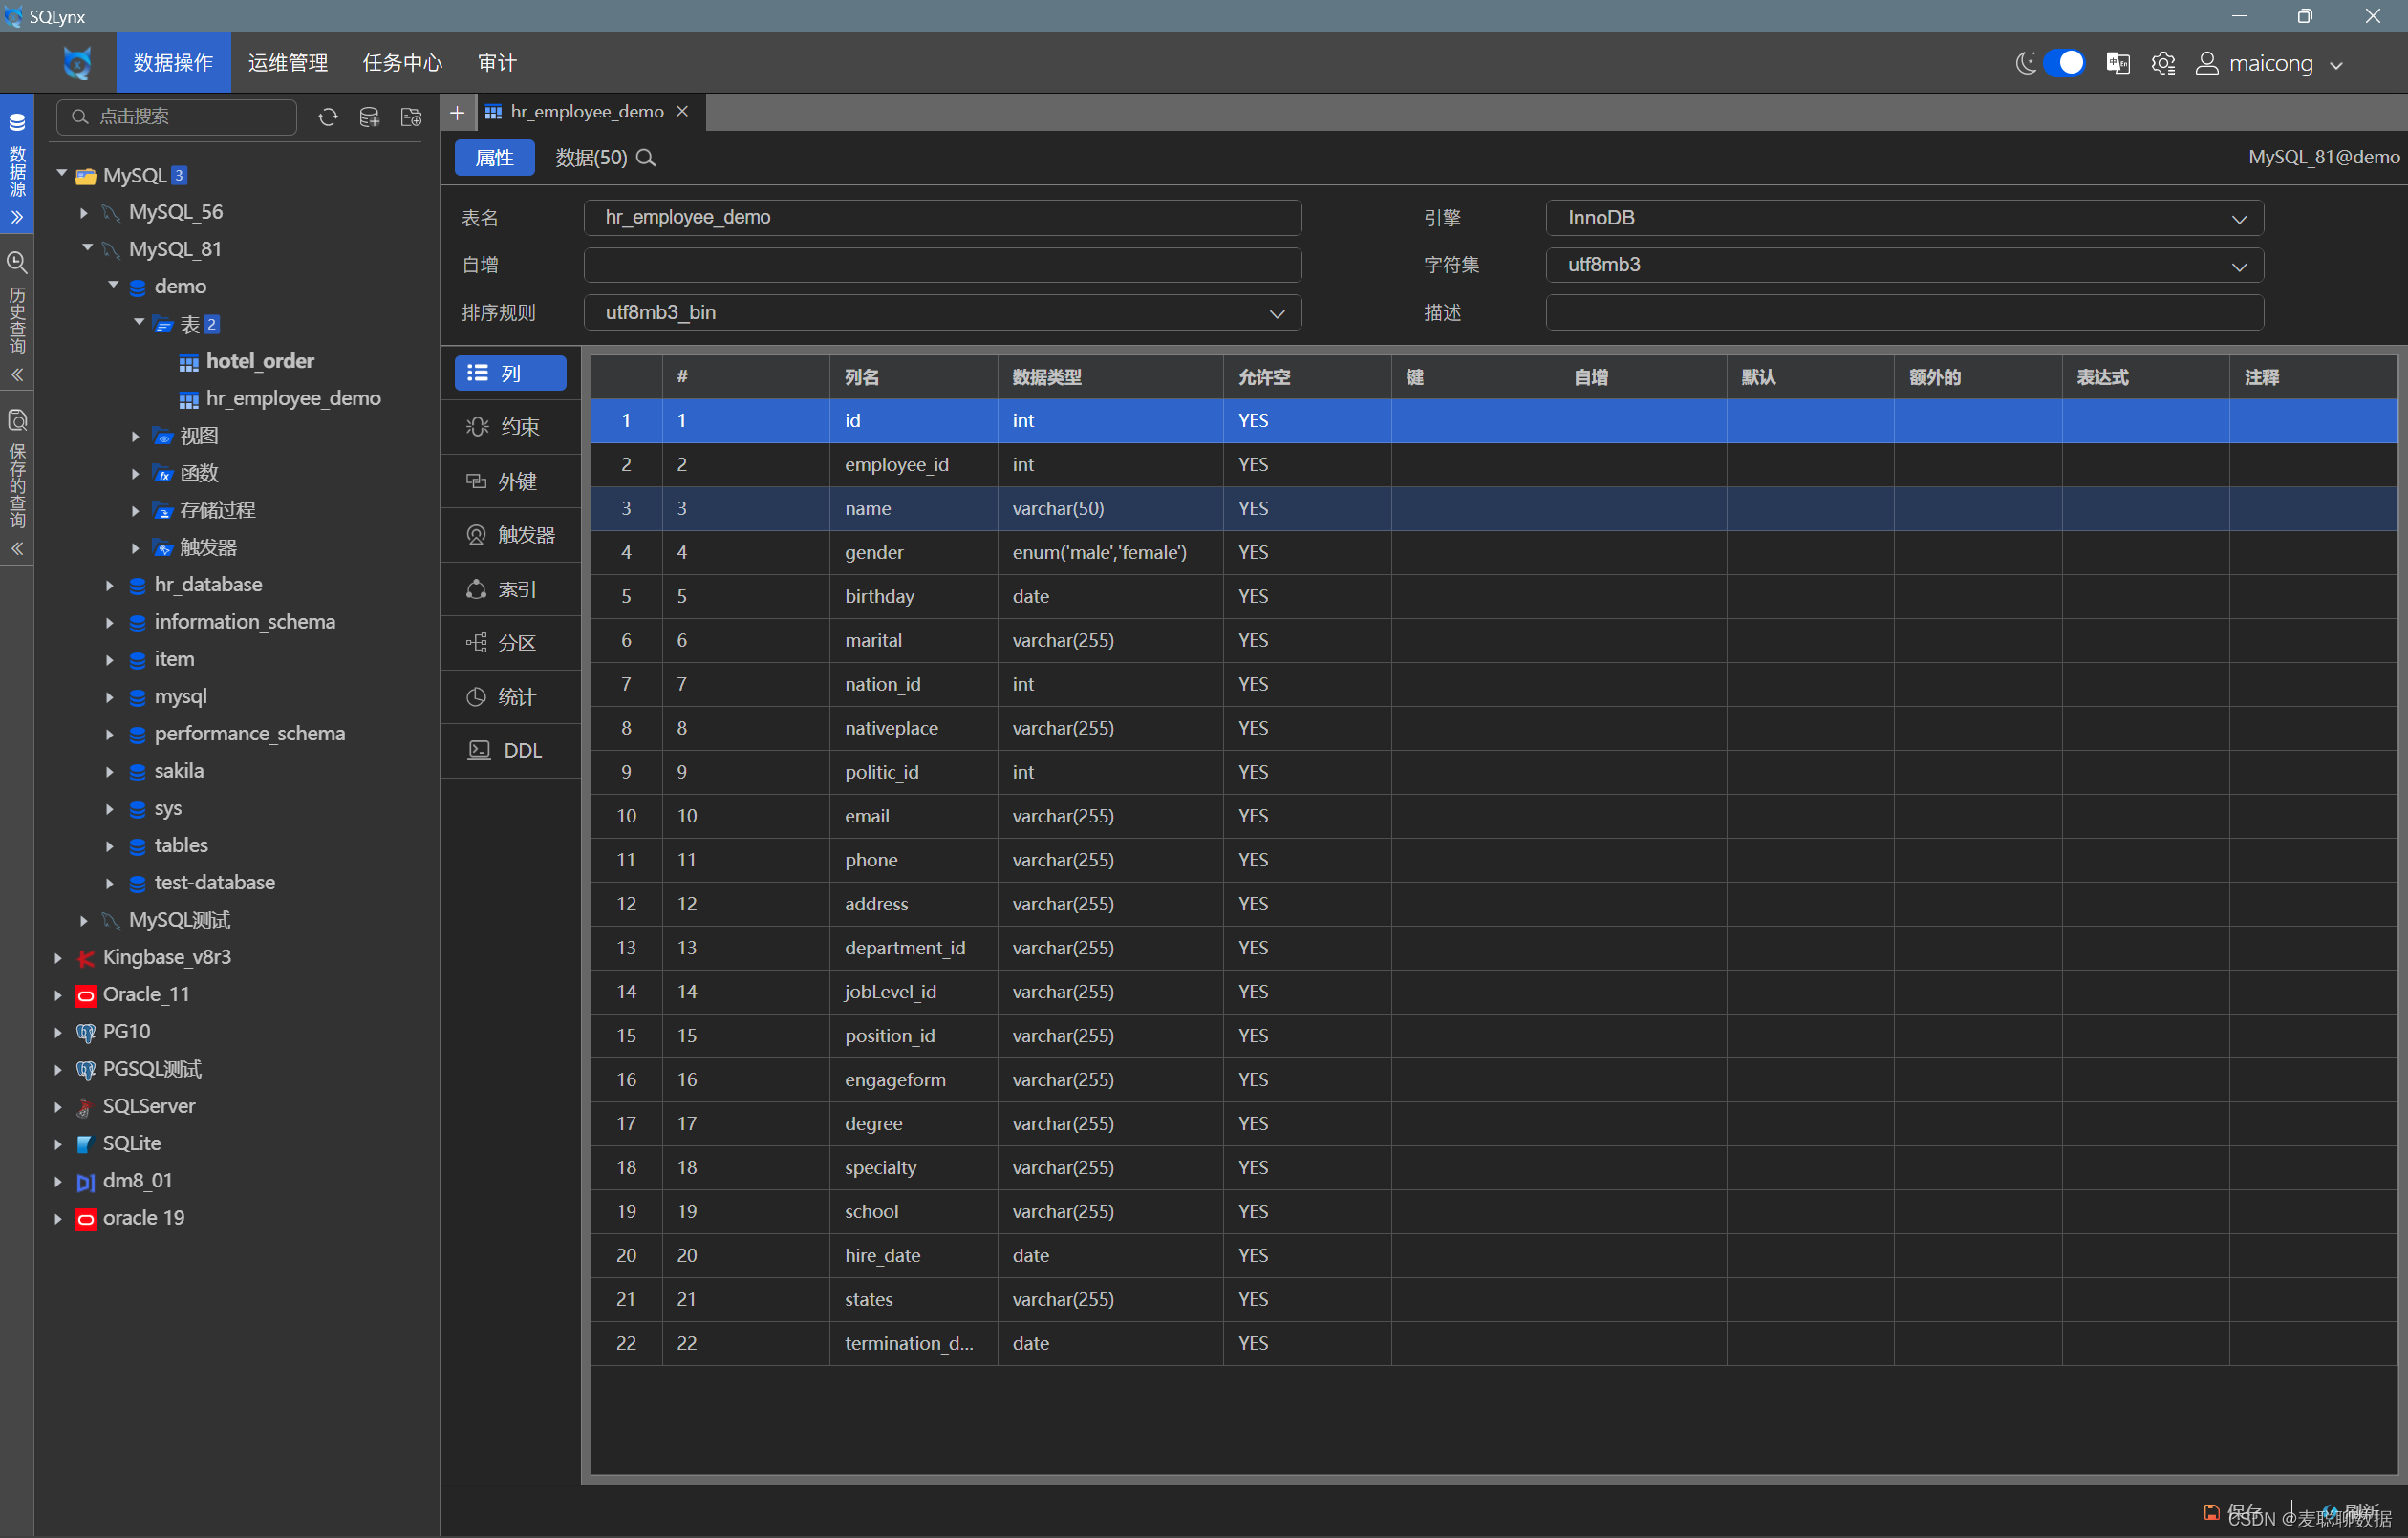Click the 属性 button

point(494,158)
